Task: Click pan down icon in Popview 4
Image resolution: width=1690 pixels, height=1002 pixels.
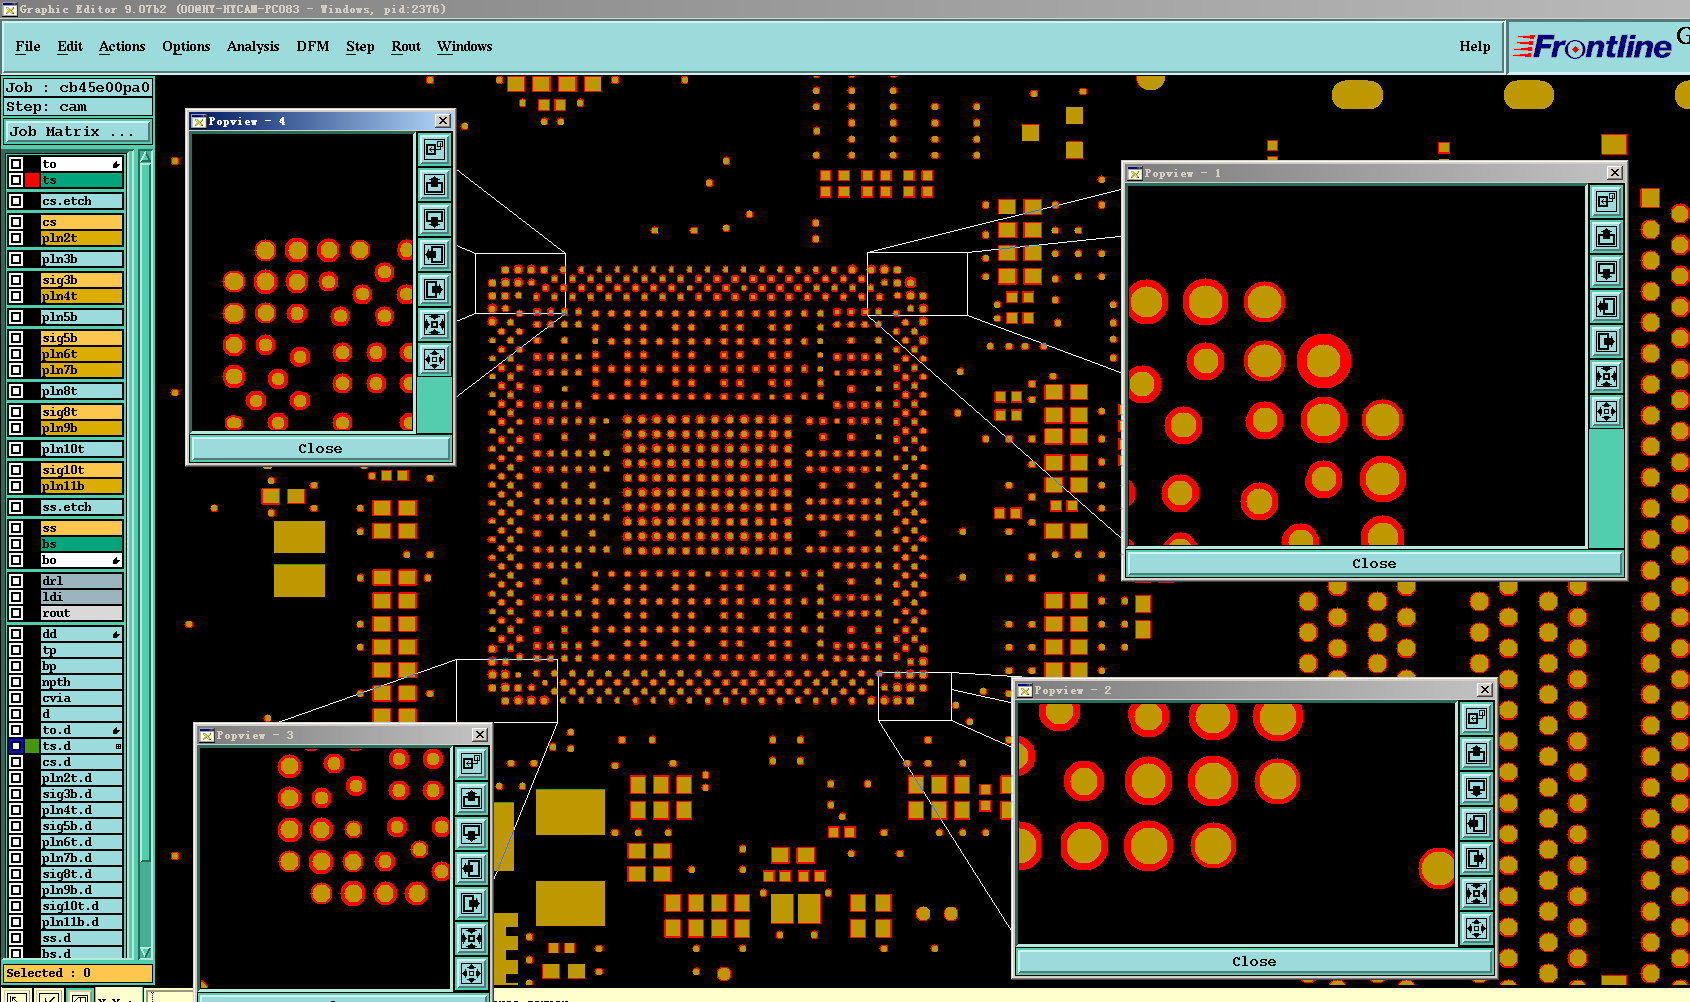Action: [434, 219]
